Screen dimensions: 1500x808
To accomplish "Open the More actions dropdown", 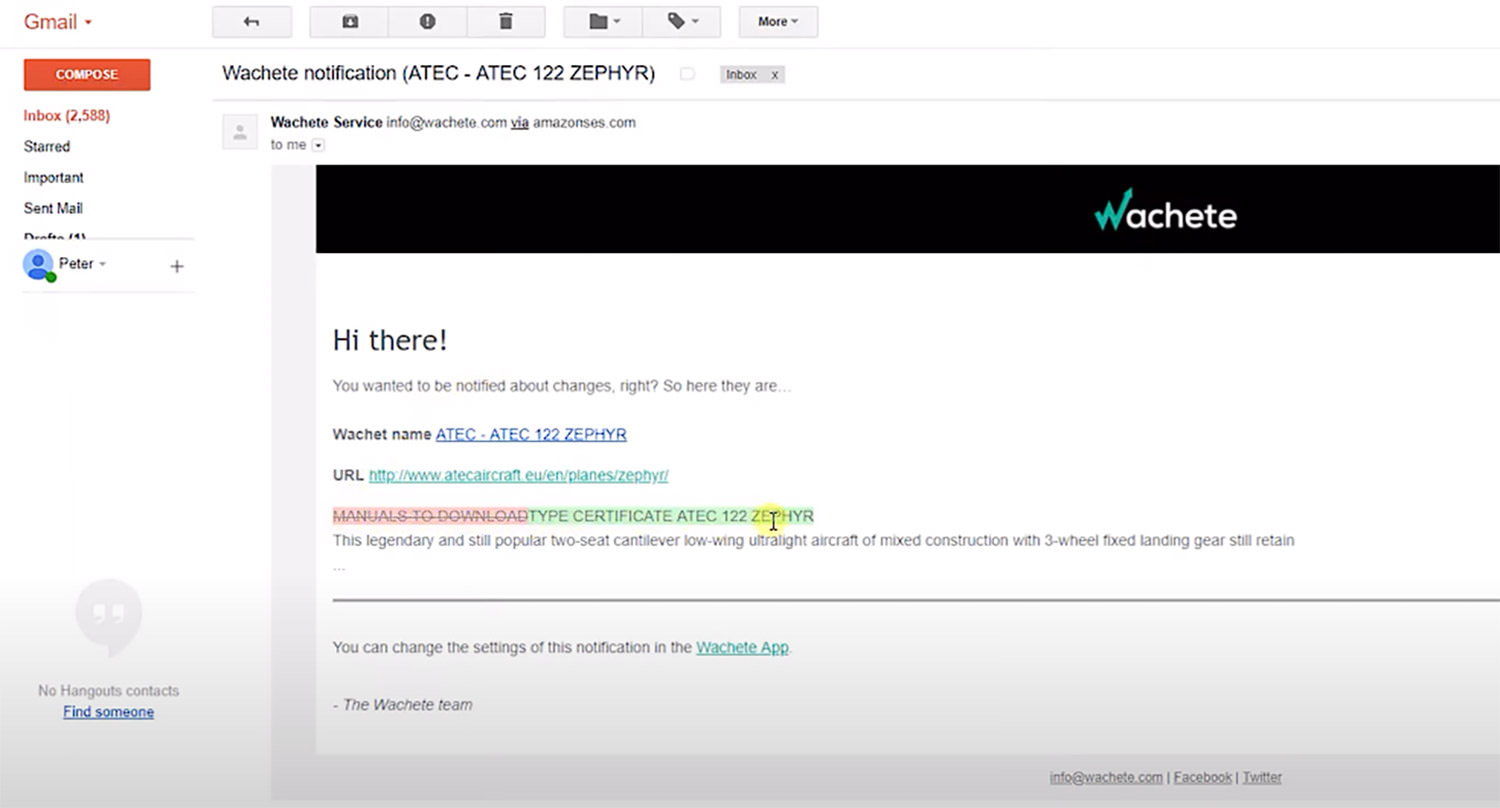I will [x=778, y=21].
